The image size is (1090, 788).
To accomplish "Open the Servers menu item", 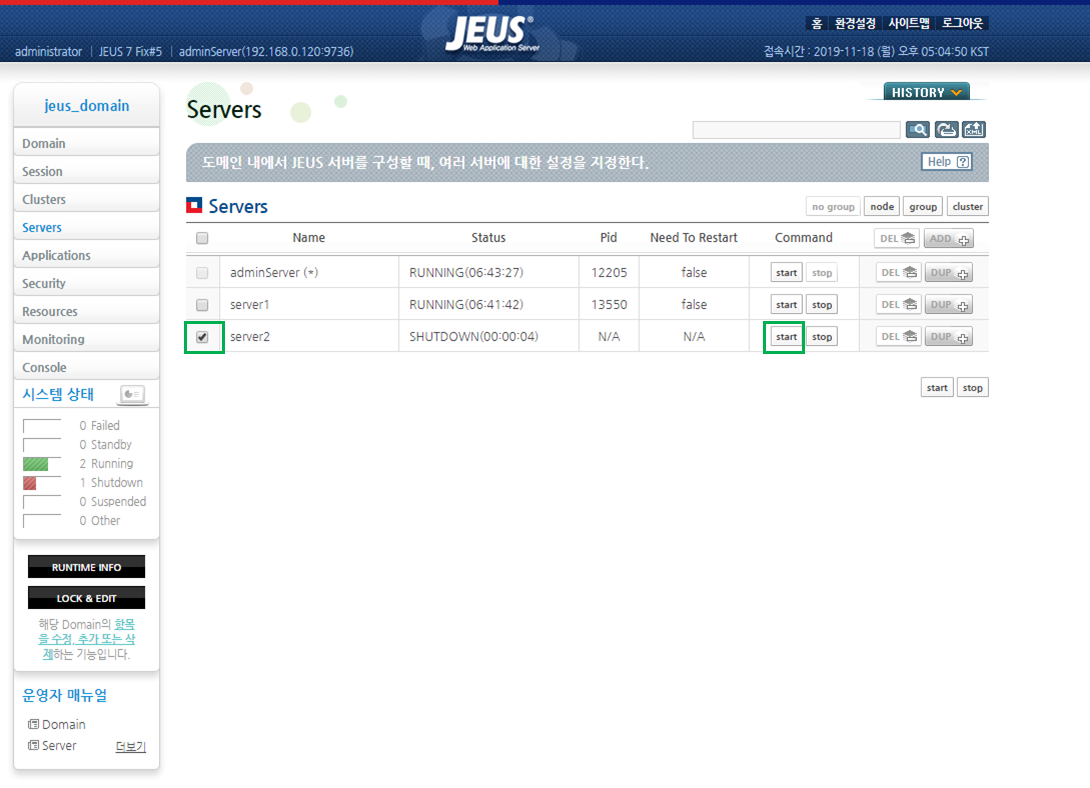I will [x=86, y=227].
